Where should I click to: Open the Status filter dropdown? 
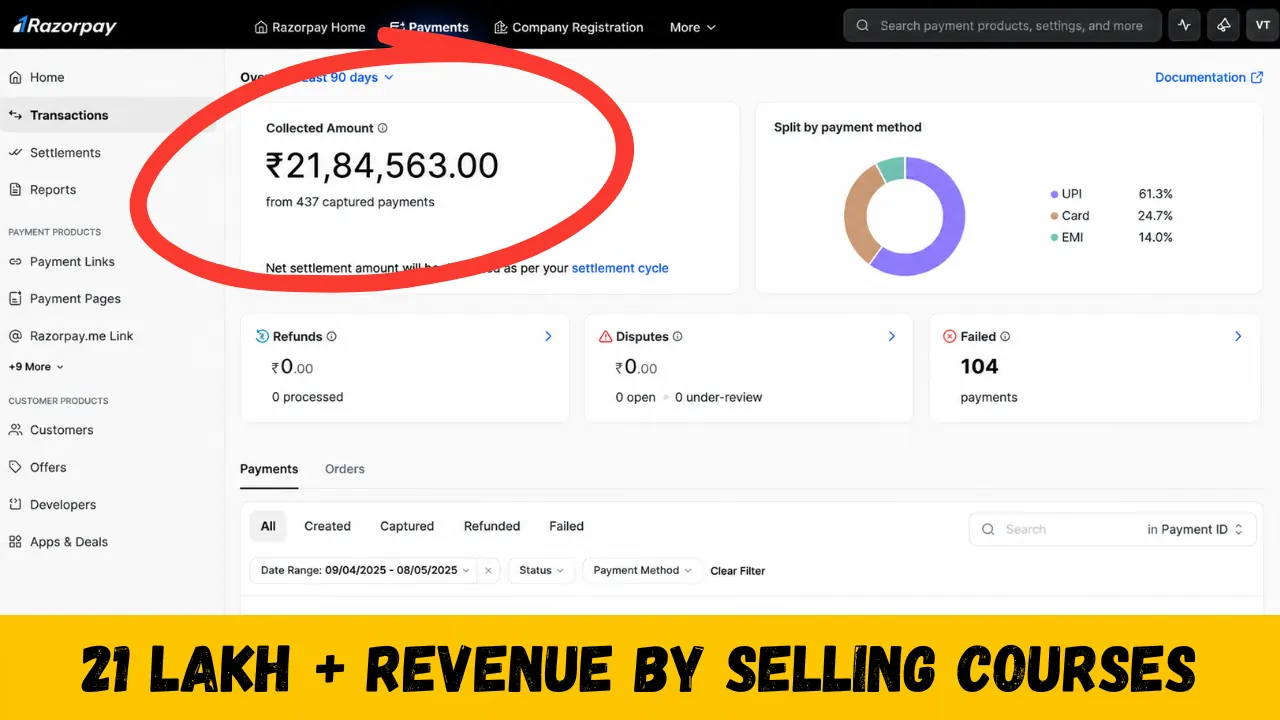tap(541, 570)
